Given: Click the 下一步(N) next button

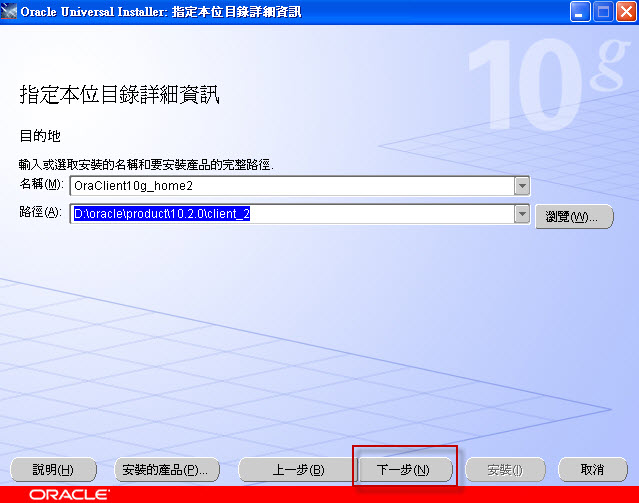Looking at the screenshot, I should tap(405, 470).
